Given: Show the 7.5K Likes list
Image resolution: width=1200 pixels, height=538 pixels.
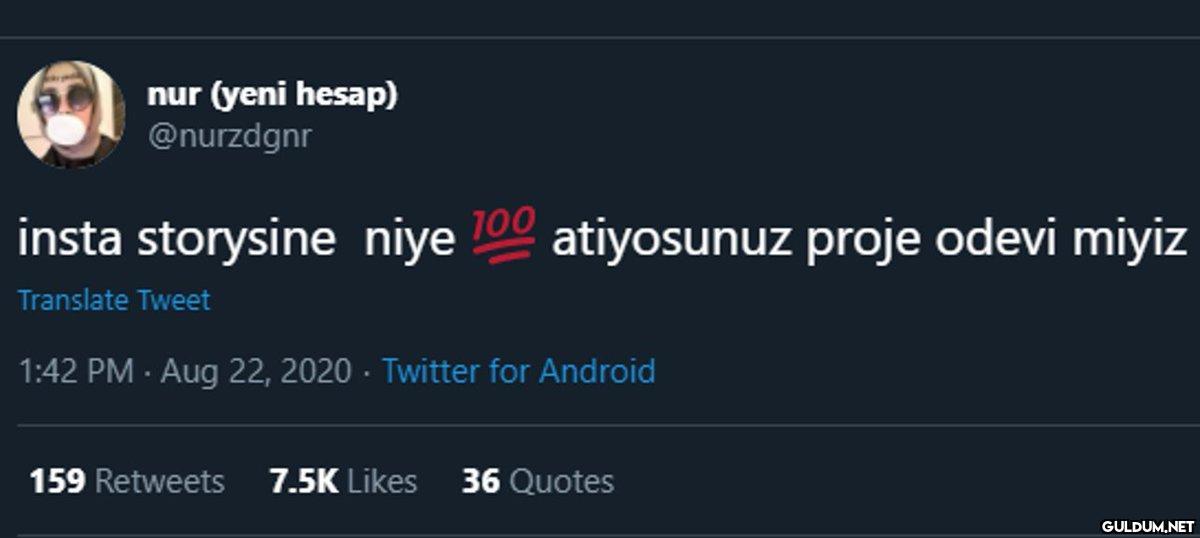Looking at the screenshot, I should pos(343,482).
